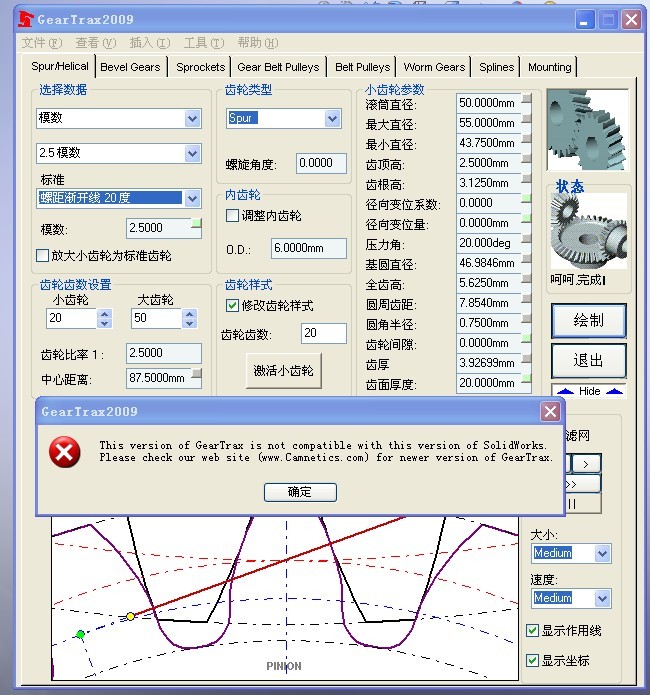The height and width of the screenshot is (695, 650).
Task: Click the Hide panel button
Action: 589,391
